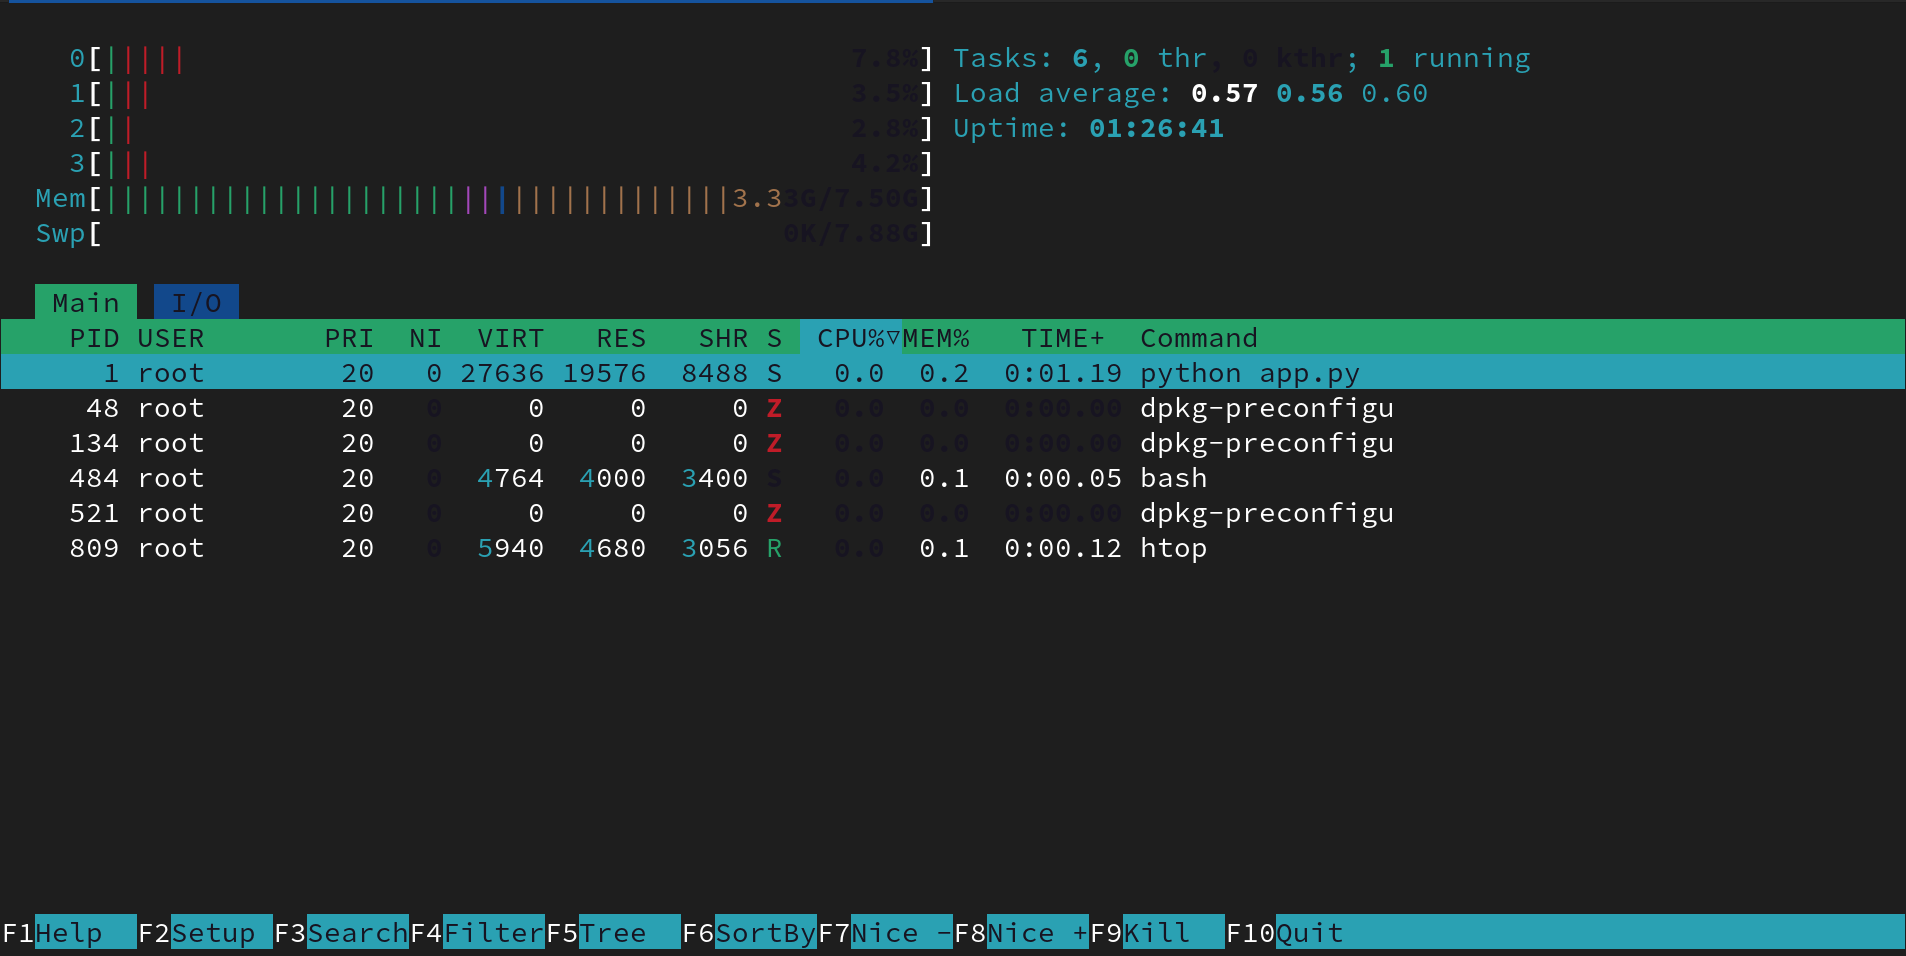Viewport: 1906px width, 956px height.
Task: Sort processes by the PID column
Action: [x=94, y=338]
